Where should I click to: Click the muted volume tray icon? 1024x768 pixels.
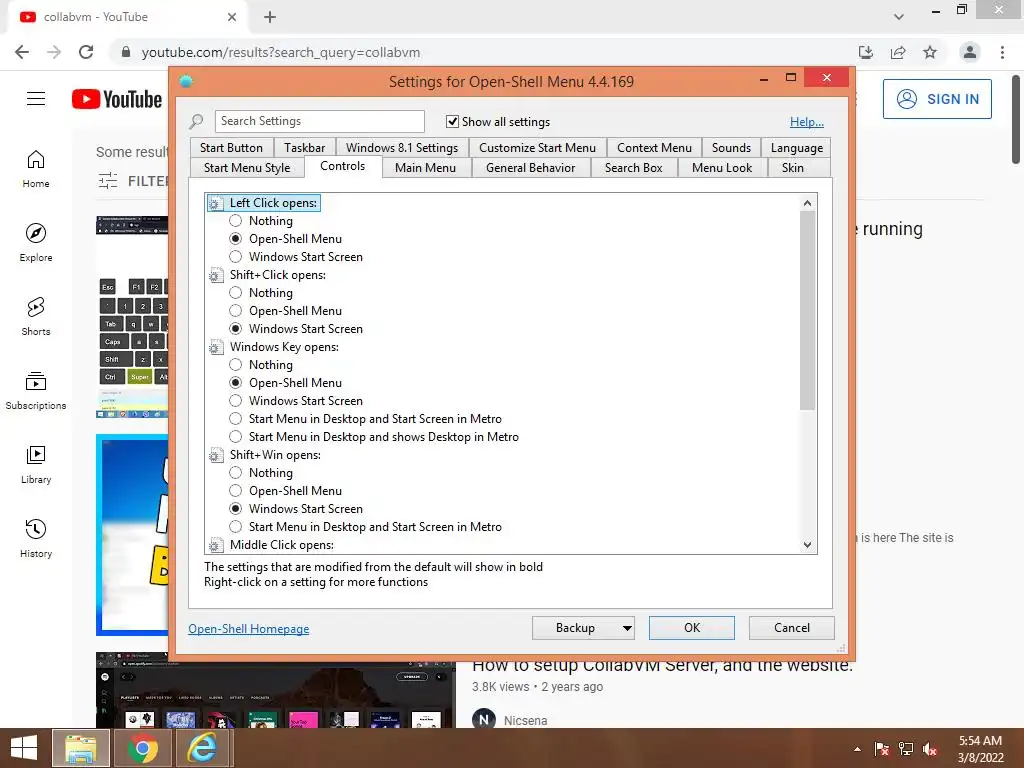click(930, 749)
